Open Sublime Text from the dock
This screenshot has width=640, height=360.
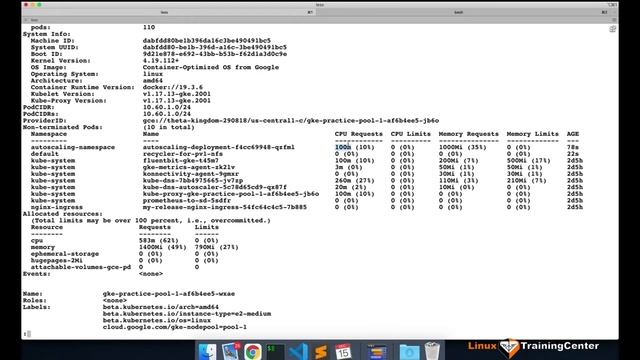(321, 351)
